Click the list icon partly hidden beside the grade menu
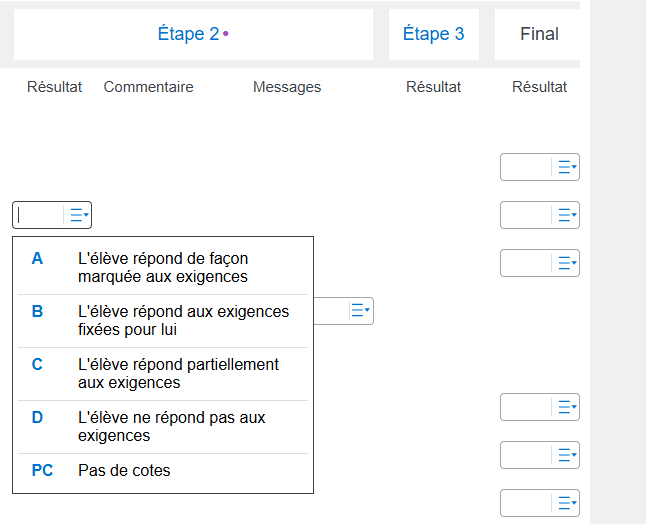Screen dimensions: 646x524 click(x=360, y=311)
